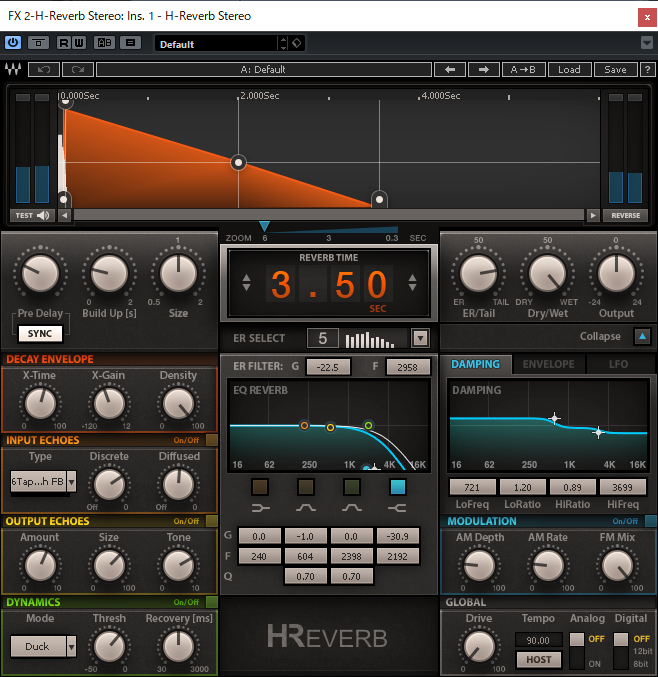Click the middle decay envelope handle
The height and width of the screenshot is (677, 658).
point(238,163)
